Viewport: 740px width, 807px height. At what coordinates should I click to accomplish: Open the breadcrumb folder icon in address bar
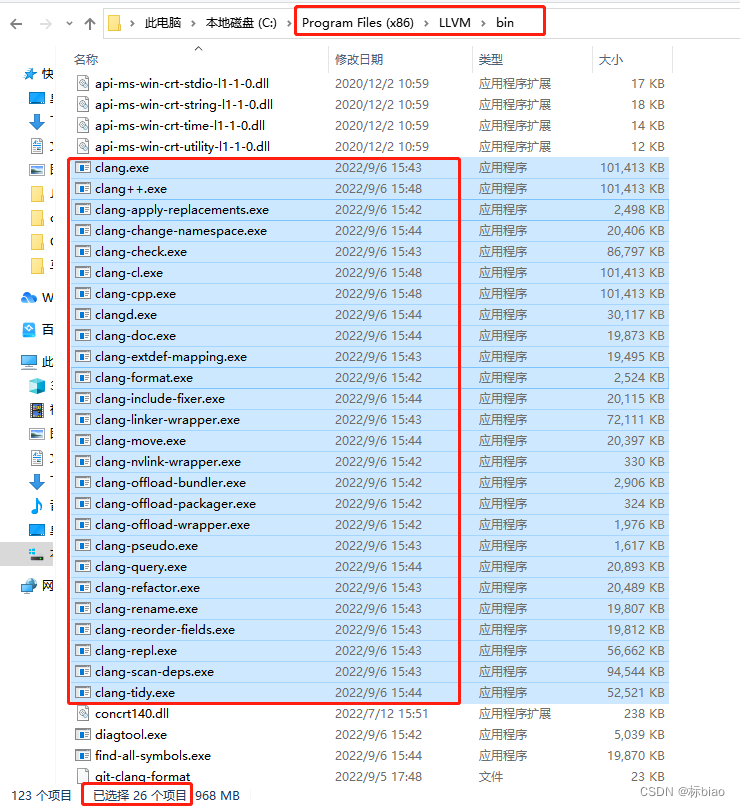[115, 23]
